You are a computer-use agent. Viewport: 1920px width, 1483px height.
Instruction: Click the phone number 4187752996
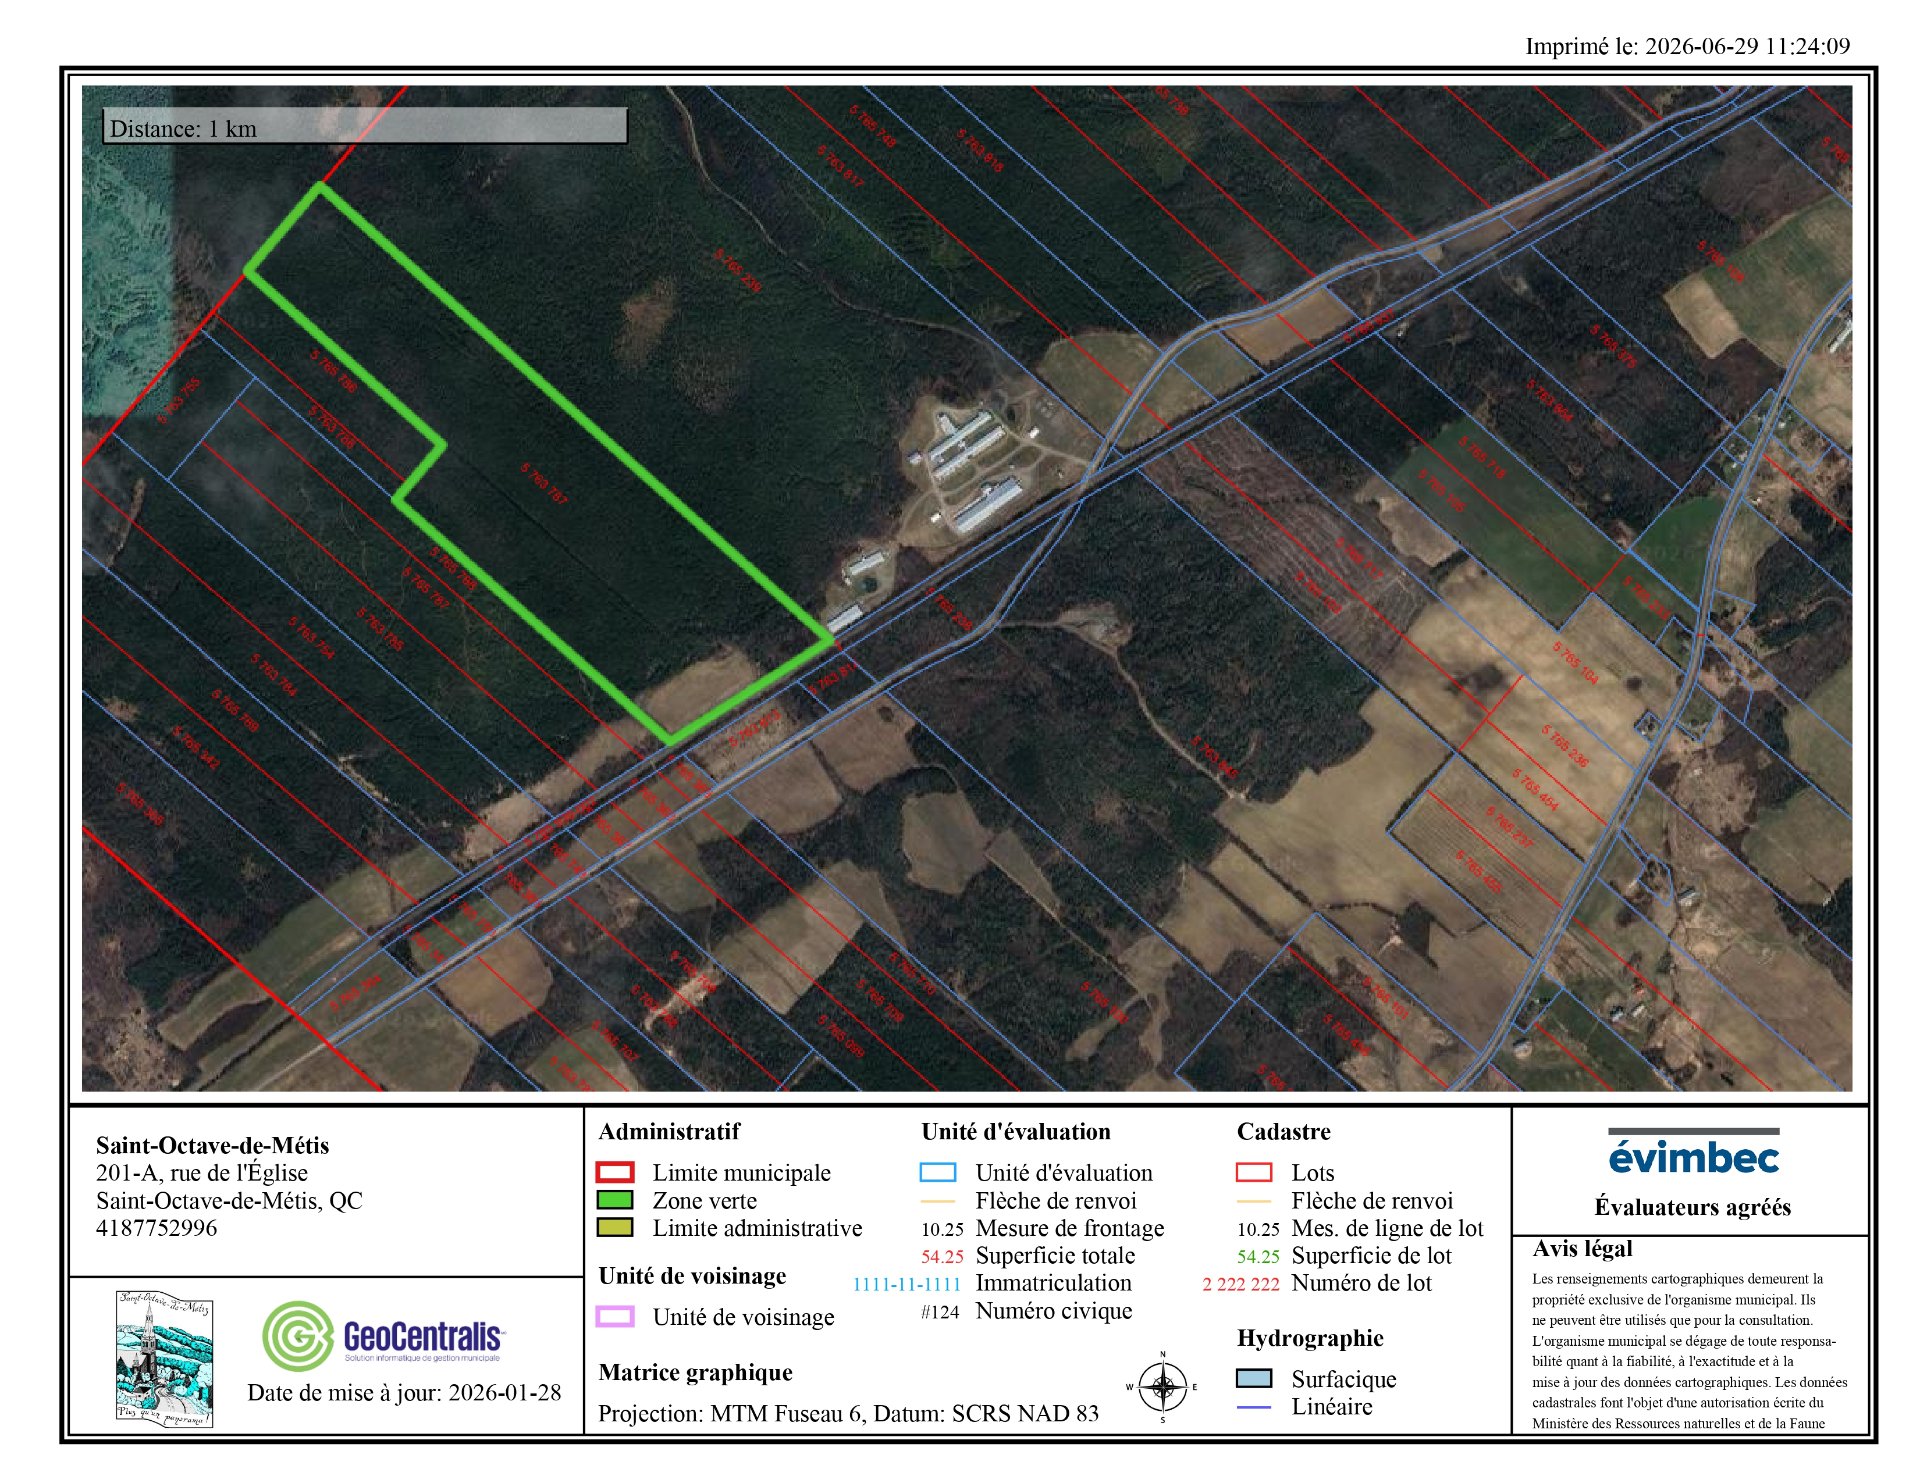156,1227
